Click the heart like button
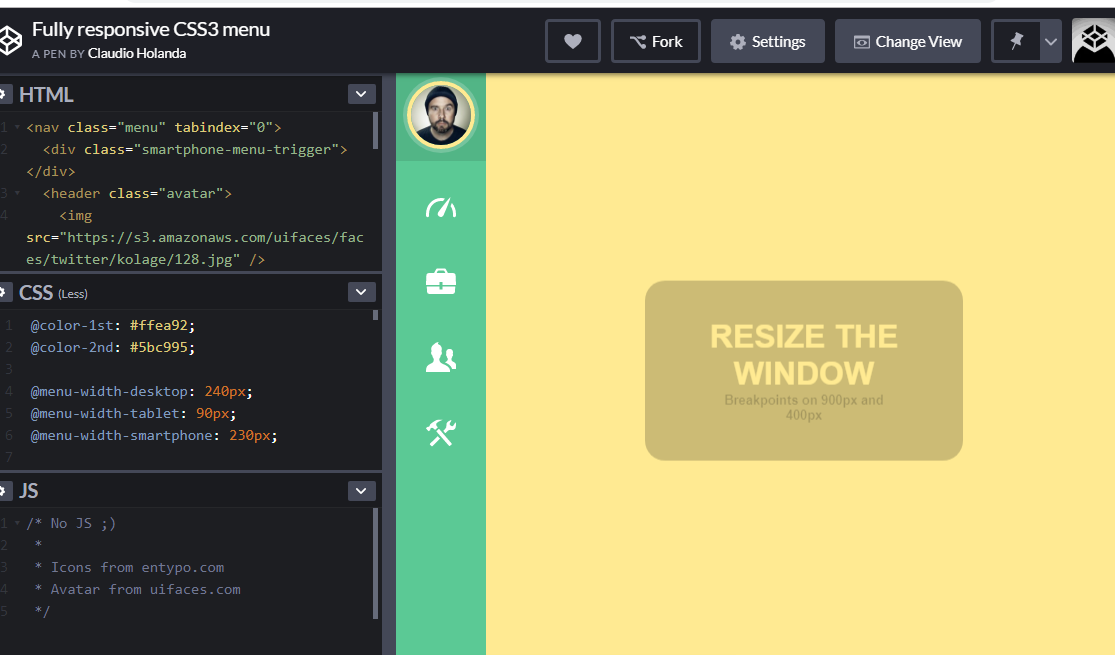 click(572, 41)
